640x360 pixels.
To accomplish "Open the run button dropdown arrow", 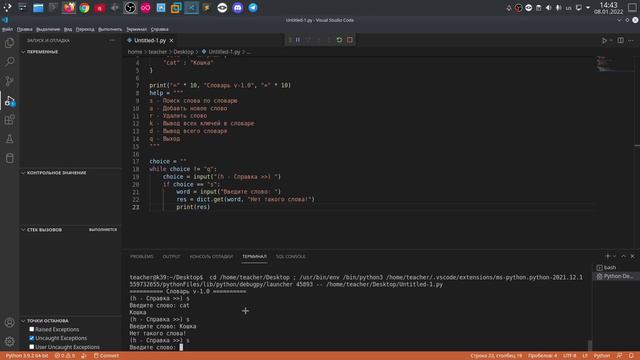I will coord(611,40).
